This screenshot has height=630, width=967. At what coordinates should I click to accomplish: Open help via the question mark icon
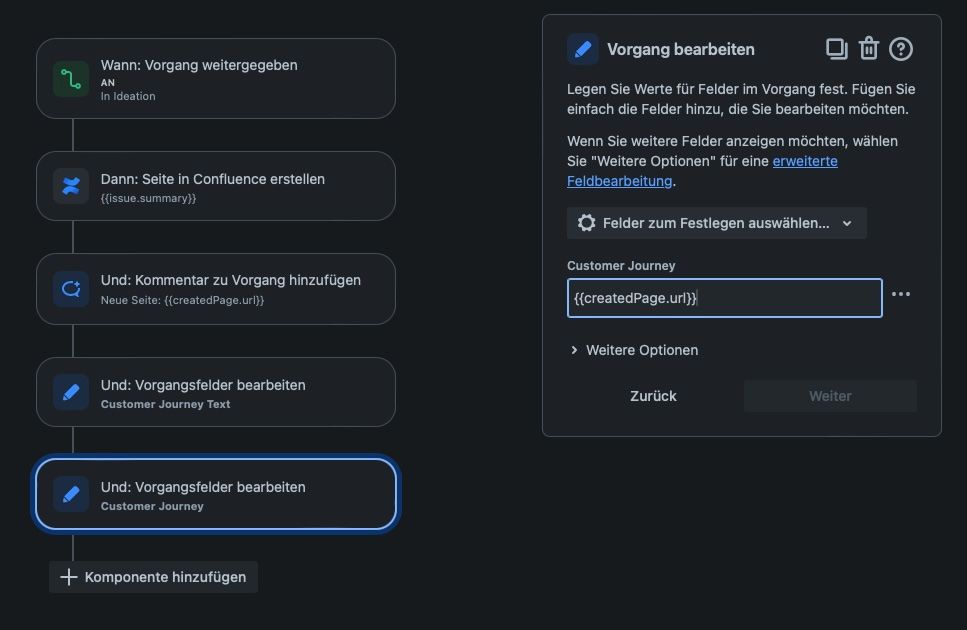899,48
